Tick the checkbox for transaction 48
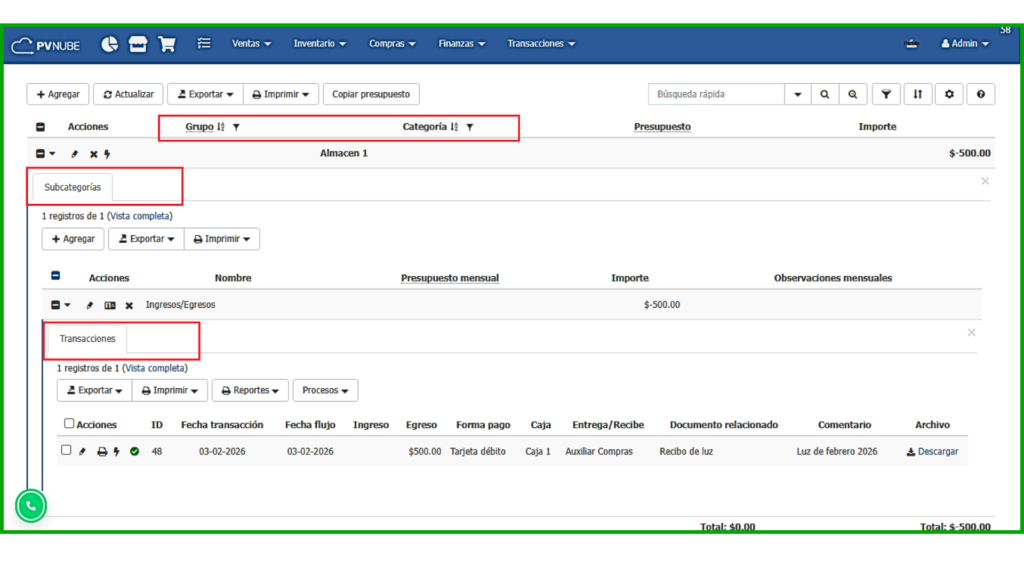 (67, 451)
